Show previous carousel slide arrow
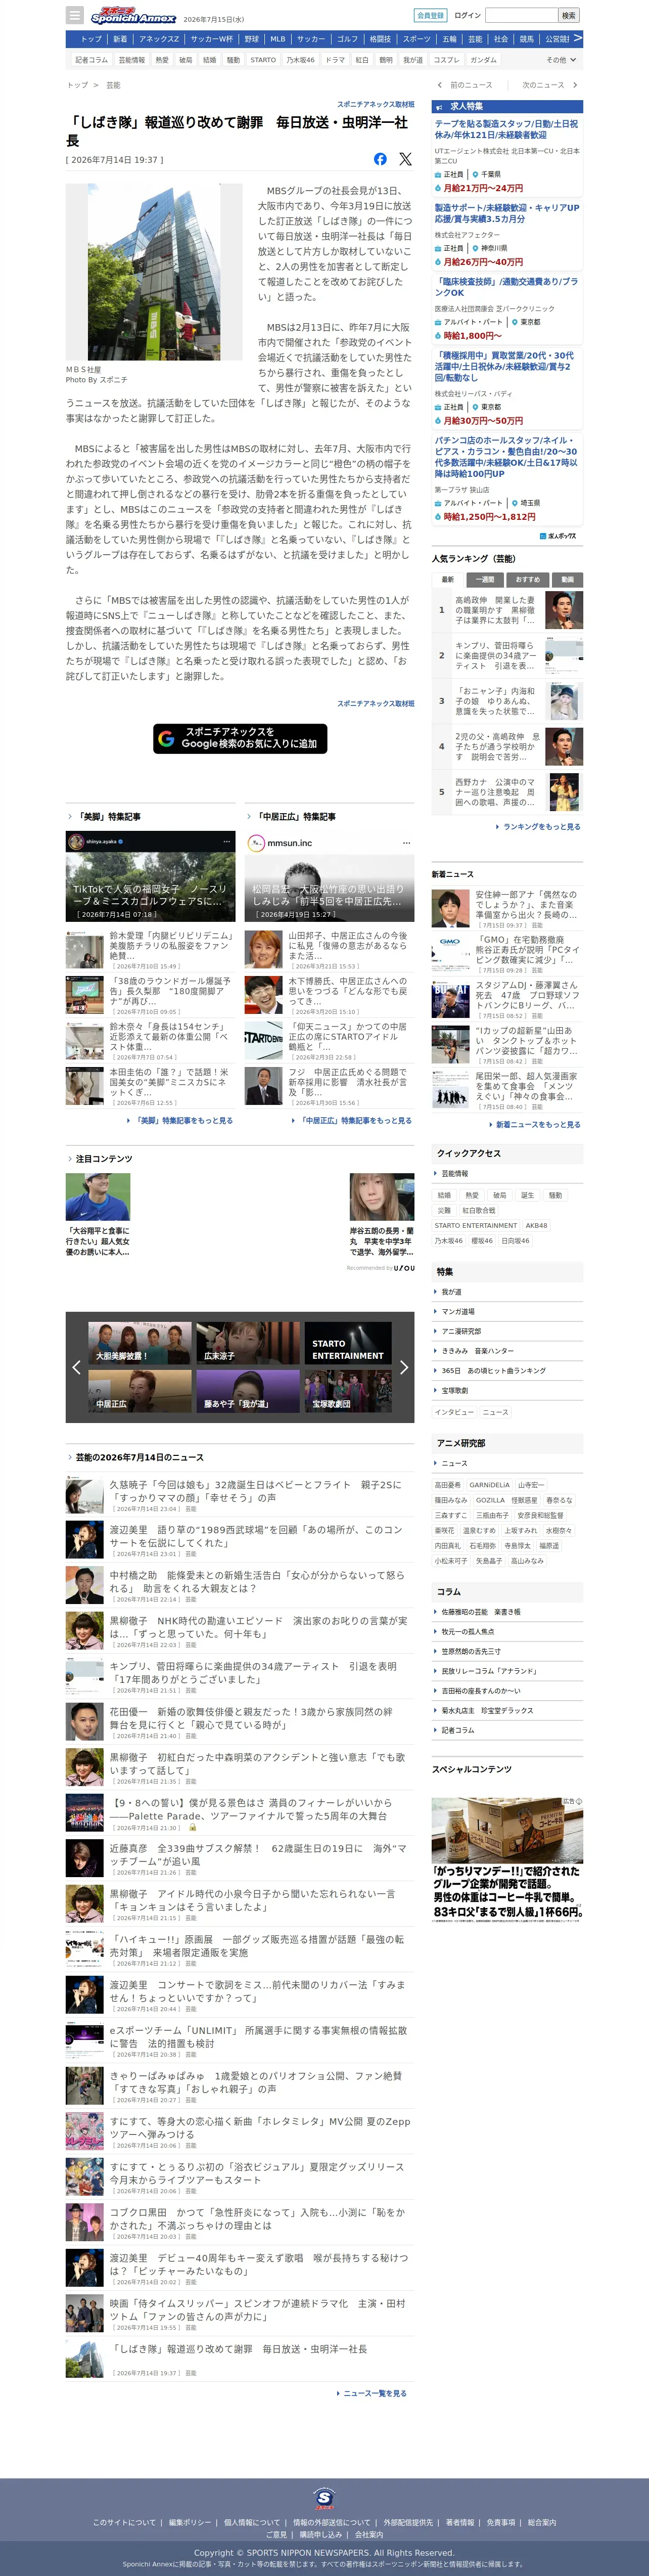 [76, 1367]
